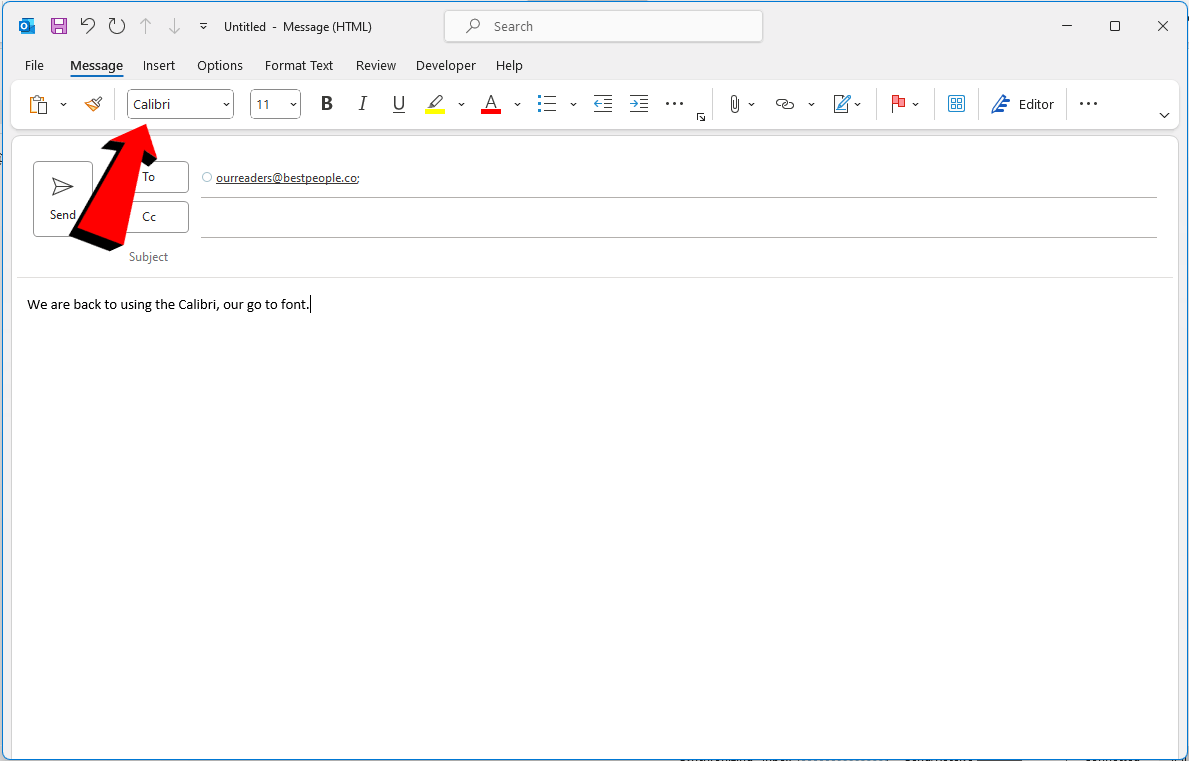Click the Decrease Indent icon
1189x761 pixels.
click(x=602, y=103)
